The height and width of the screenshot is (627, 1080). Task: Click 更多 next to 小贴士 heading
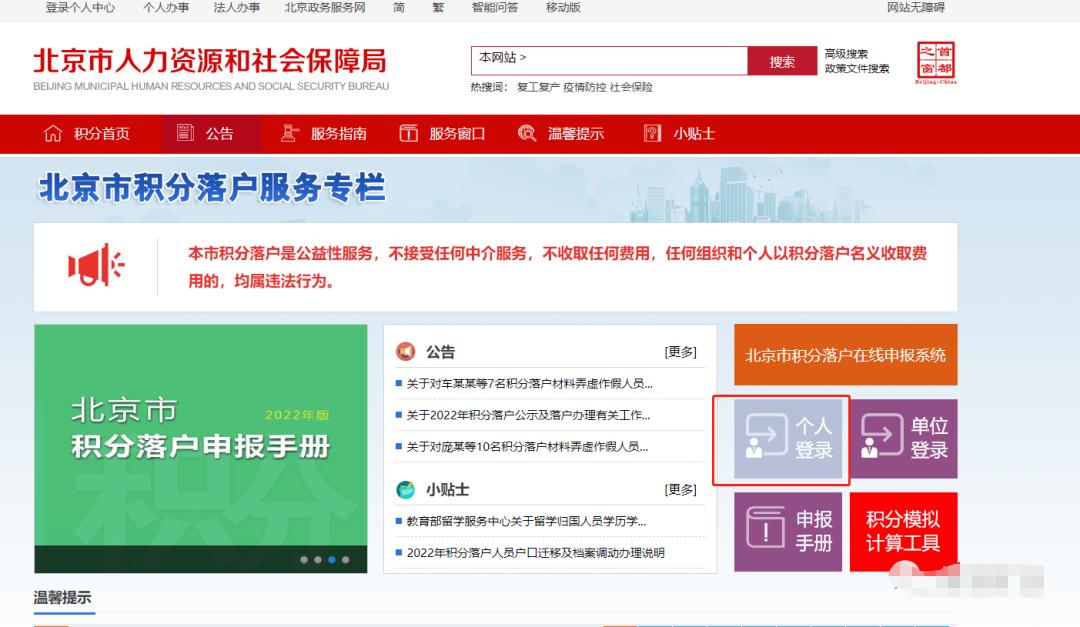681,490
